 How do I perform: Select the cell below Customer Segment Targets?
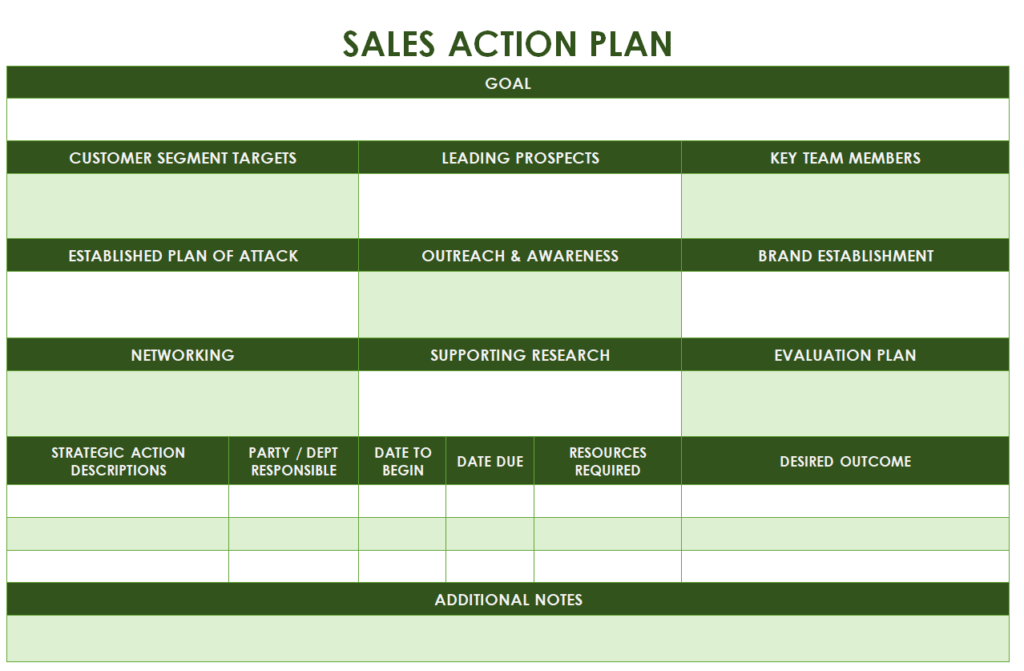point(182,206)
